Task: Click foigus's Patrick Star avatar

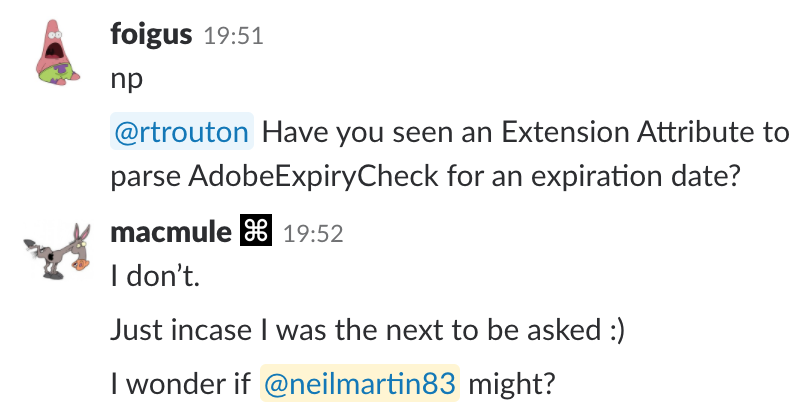Action: click(53, 54)
